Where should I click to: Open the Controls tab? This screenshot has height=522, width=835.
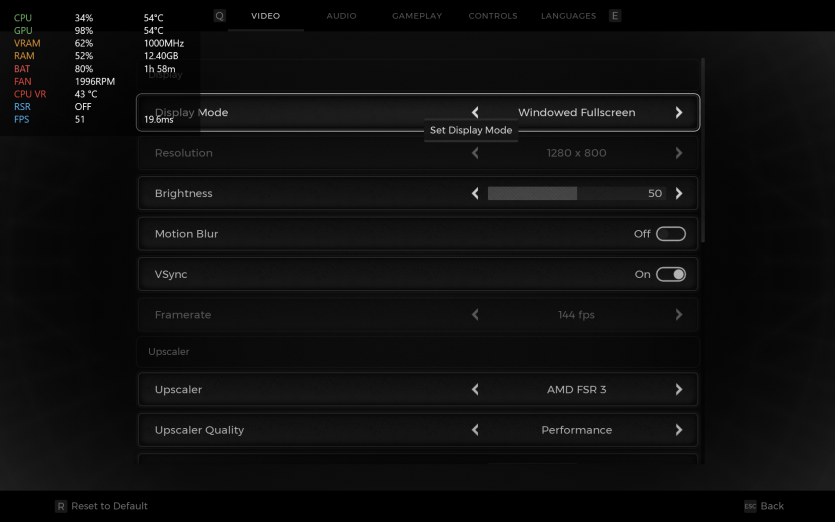coord(493,16)
